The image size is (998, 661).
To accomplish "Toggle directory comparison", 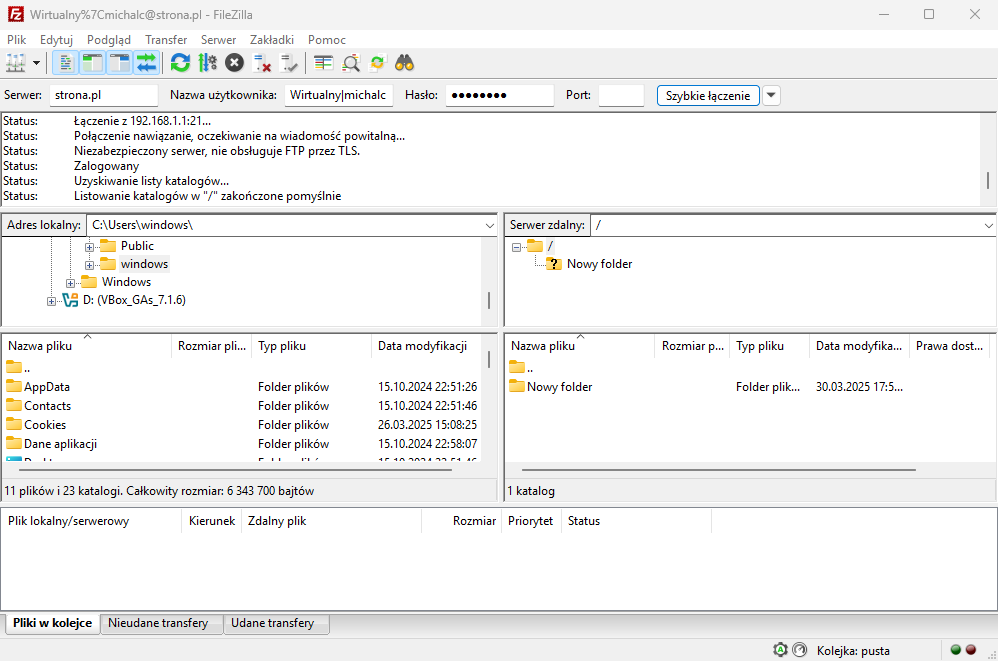I will coord(351,63).
